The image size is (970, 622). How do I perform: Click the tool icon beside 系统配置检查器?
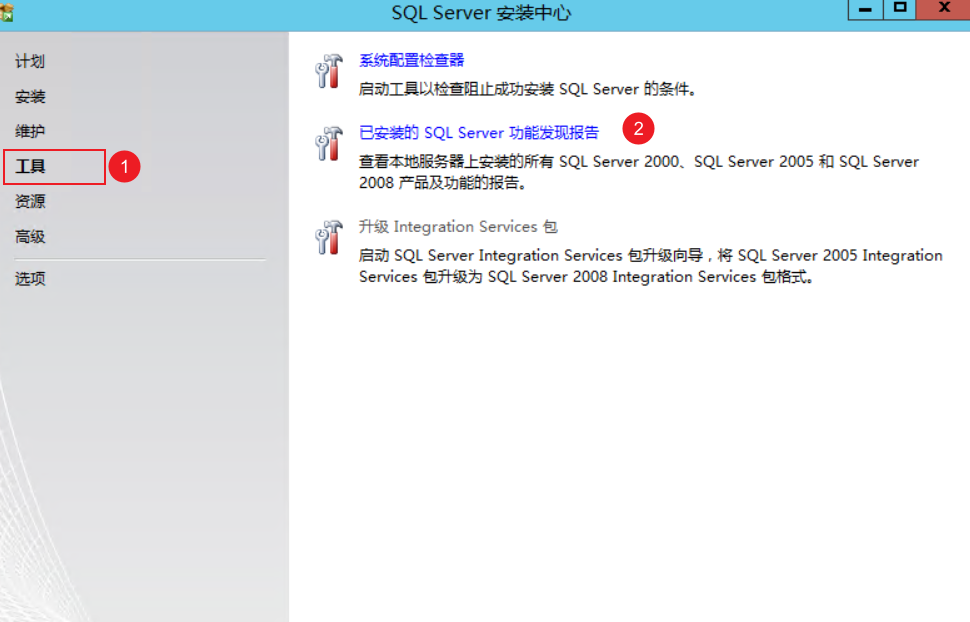tap(329, 72)
